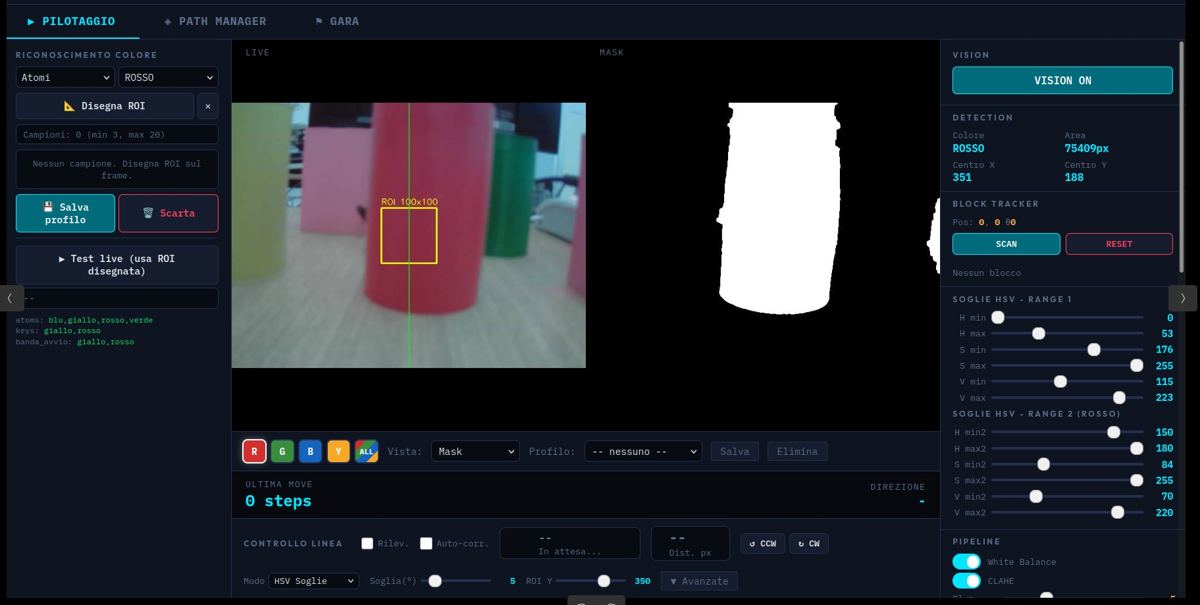Open the Atomi category dropdown
The height and width of the screenshot is (605, 1200).
coord(65,77)
